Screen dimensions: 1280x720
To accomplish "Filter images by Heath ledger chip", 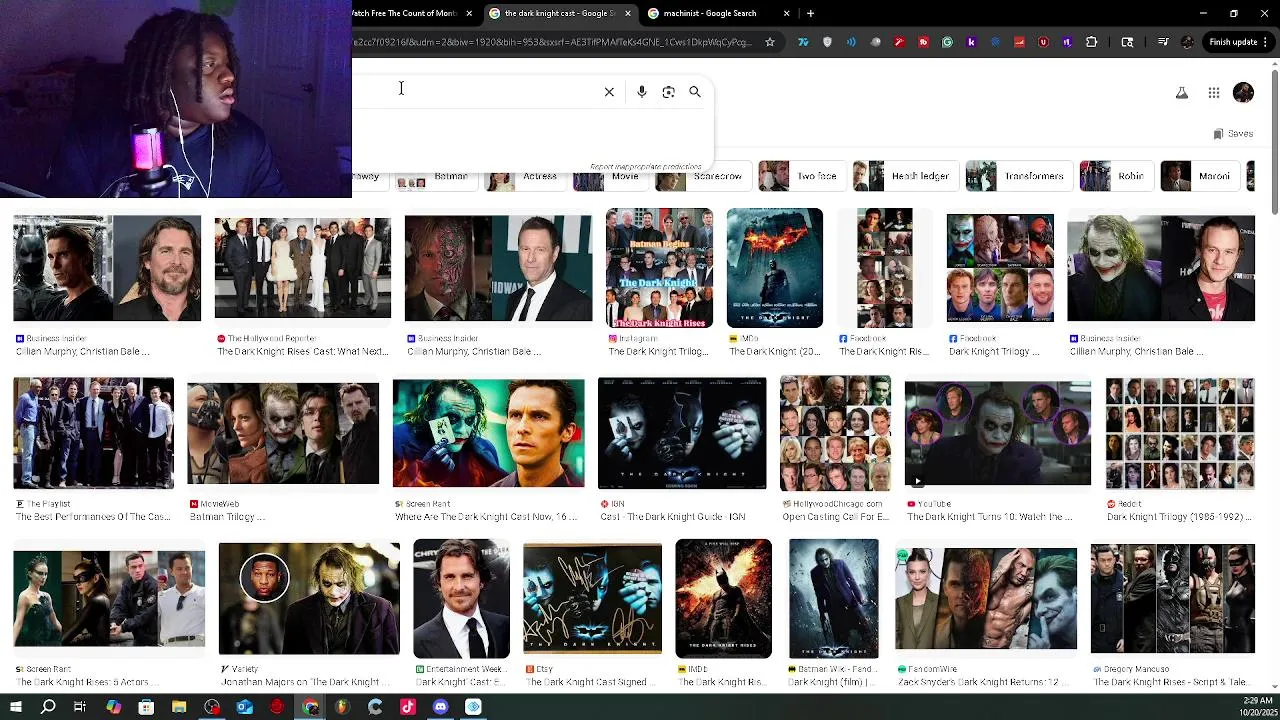I will (905, 176).
